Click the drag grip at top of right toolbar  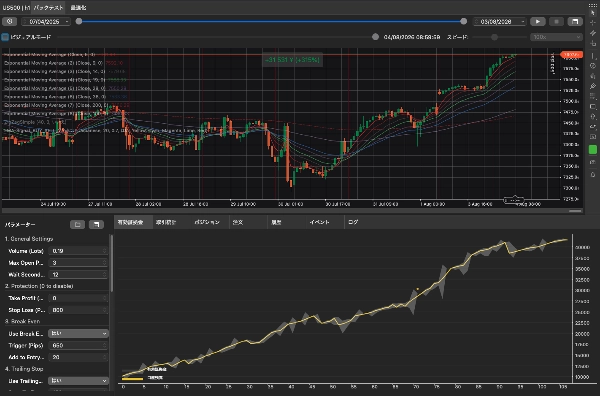(x=593, y=5)
